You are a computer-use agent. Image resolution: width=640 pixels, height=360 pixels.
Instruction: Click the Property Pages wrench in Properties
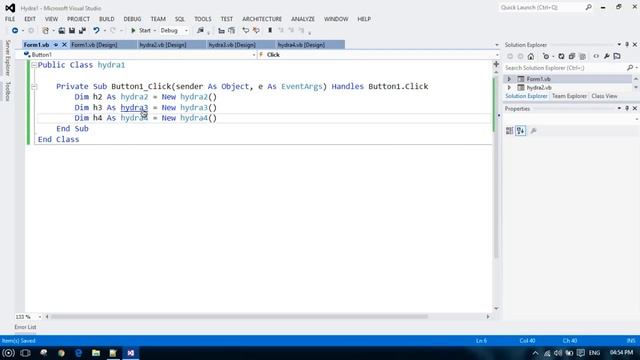[x=533, y=131]
